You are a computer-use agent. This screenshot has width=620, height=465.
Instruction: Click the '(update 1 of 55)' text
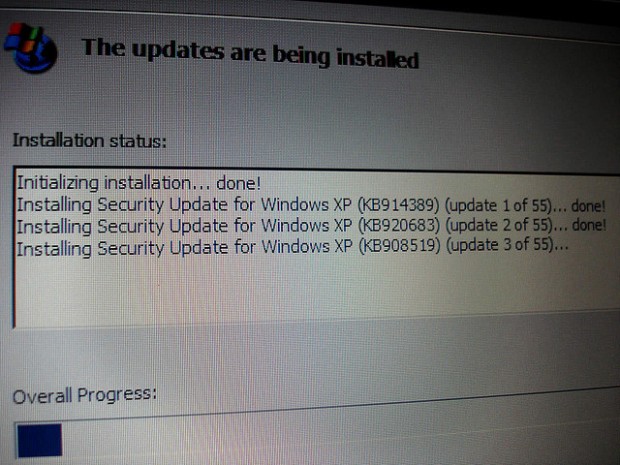[499, 206]
